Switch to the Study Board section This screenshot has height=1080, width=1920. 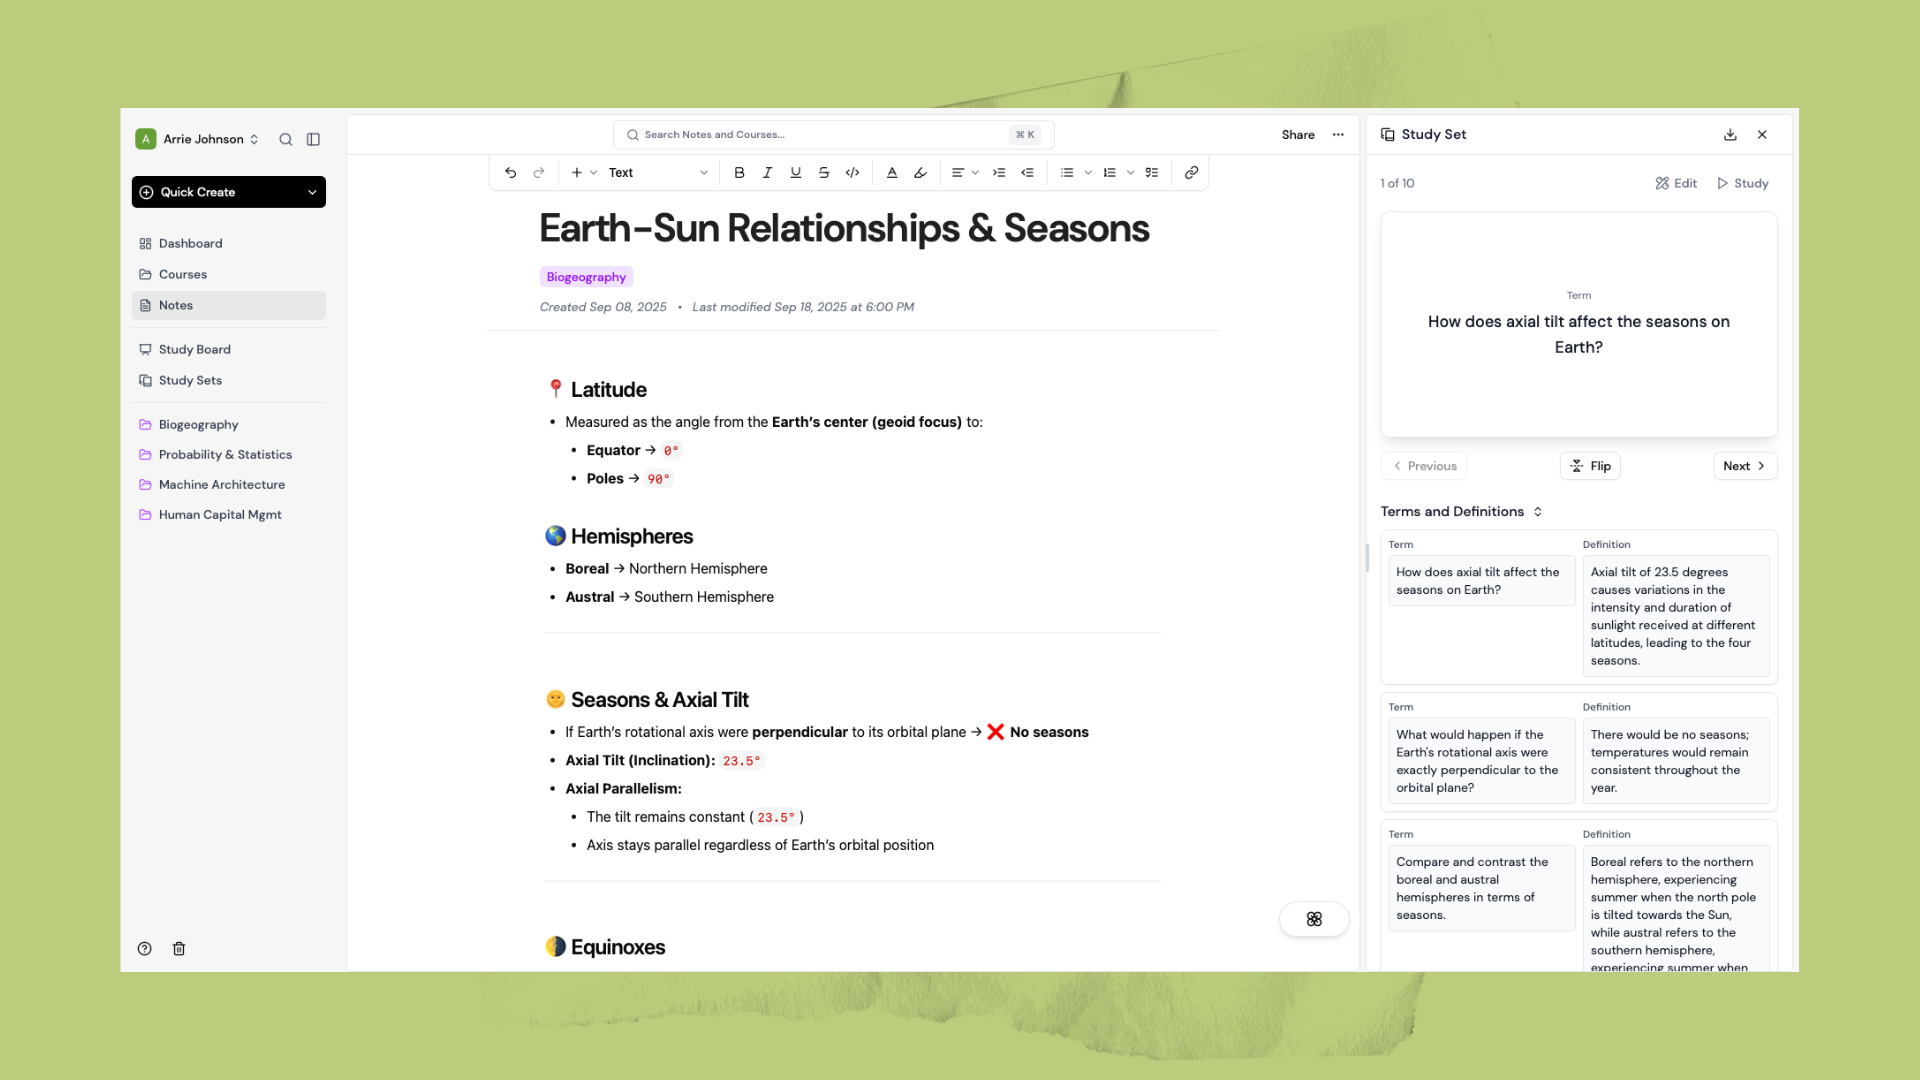tap(194, 349)
